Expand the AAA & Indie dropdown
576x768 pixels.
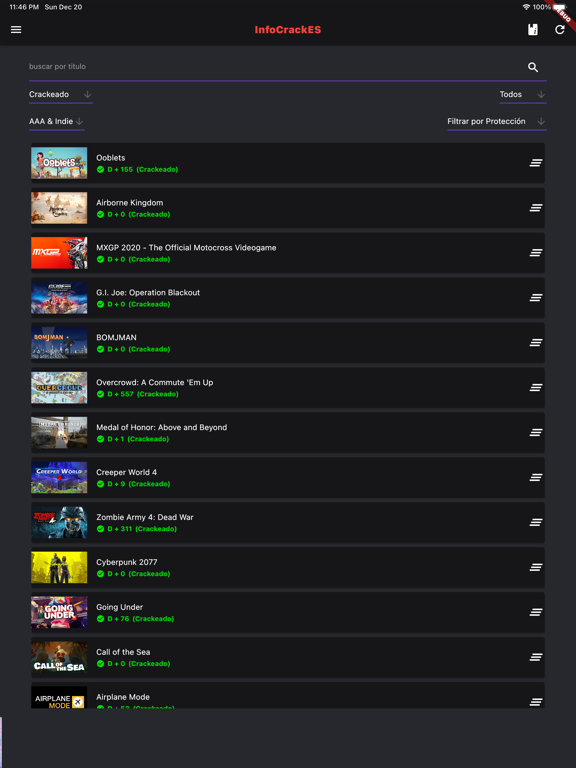pos(57,121)
